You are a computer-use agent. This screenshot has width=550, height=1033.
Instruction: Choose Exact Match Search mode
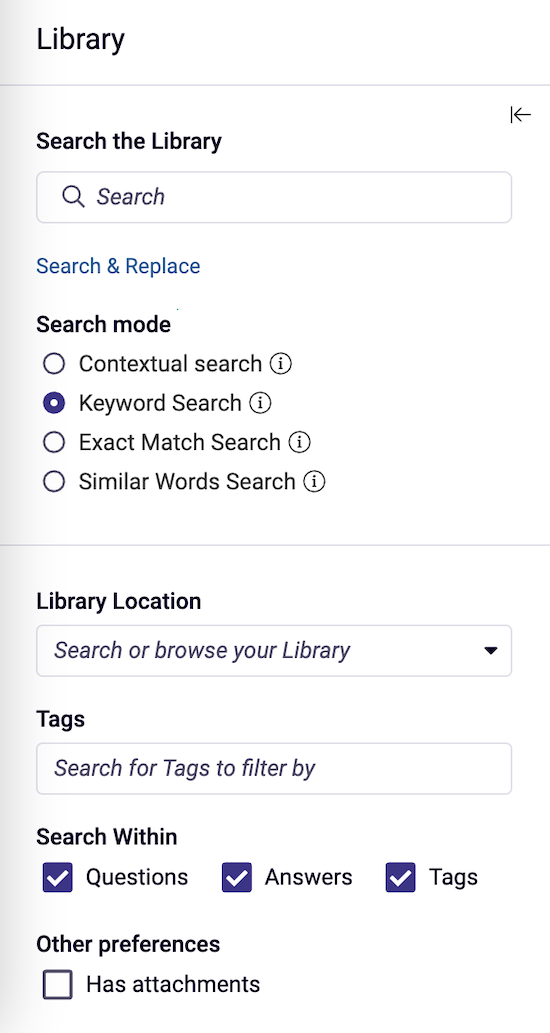(54, 443)
